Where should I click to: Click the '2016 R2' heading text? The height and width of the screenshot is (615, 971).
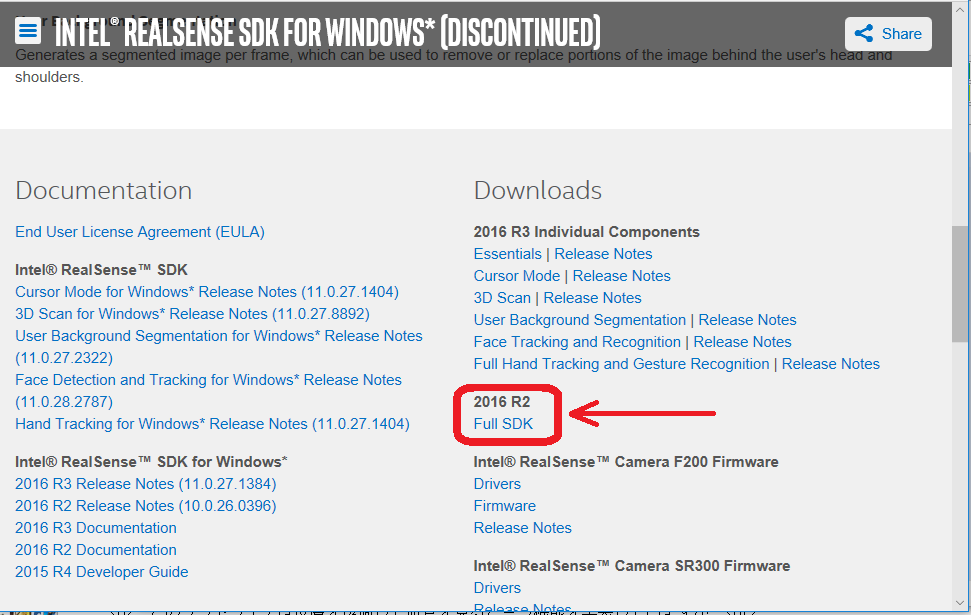[x=502, y=402]
